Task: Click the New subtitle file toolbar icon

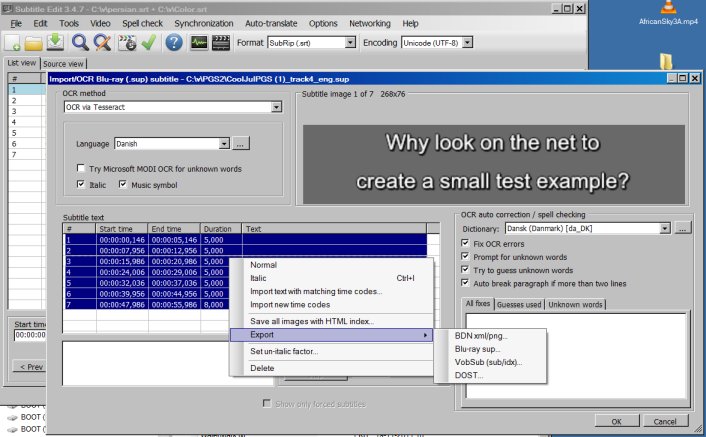Action: (x=13, y=43)
